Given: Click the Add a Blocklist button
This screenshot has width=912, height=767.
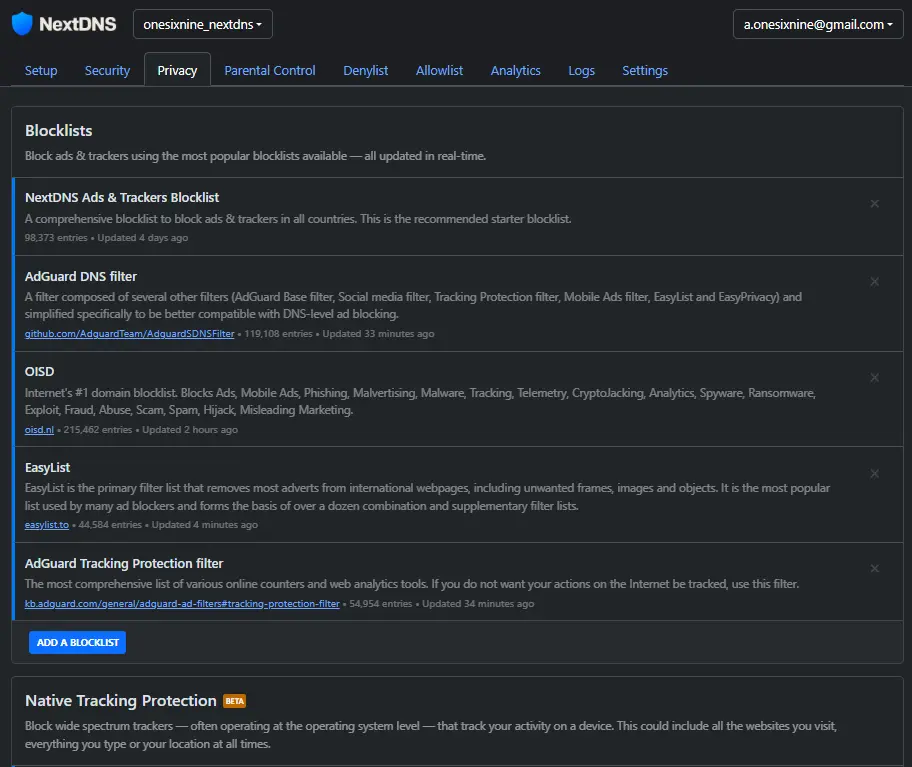Looking at the screenshot, I should click(x=77, y=642).
